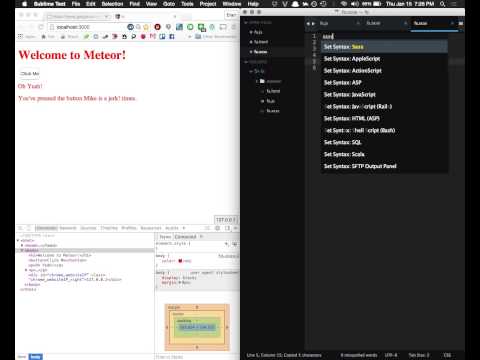This screenshot has width=480, height=360.
Task: Choose Set Syntax: HTML (ASP)
Action: point(384,118)
